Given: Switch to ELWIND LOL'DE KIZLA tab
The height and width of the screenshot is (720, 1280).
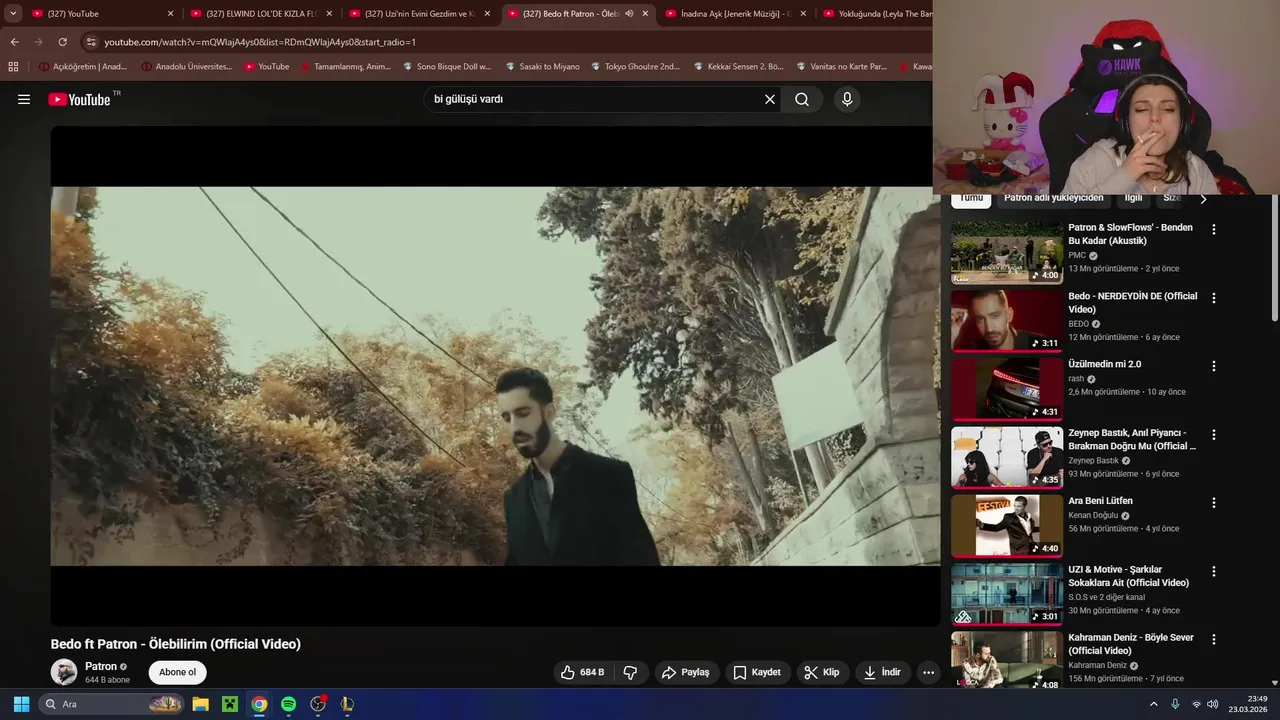Looking at the screenshot, I should tap(260, 14).
